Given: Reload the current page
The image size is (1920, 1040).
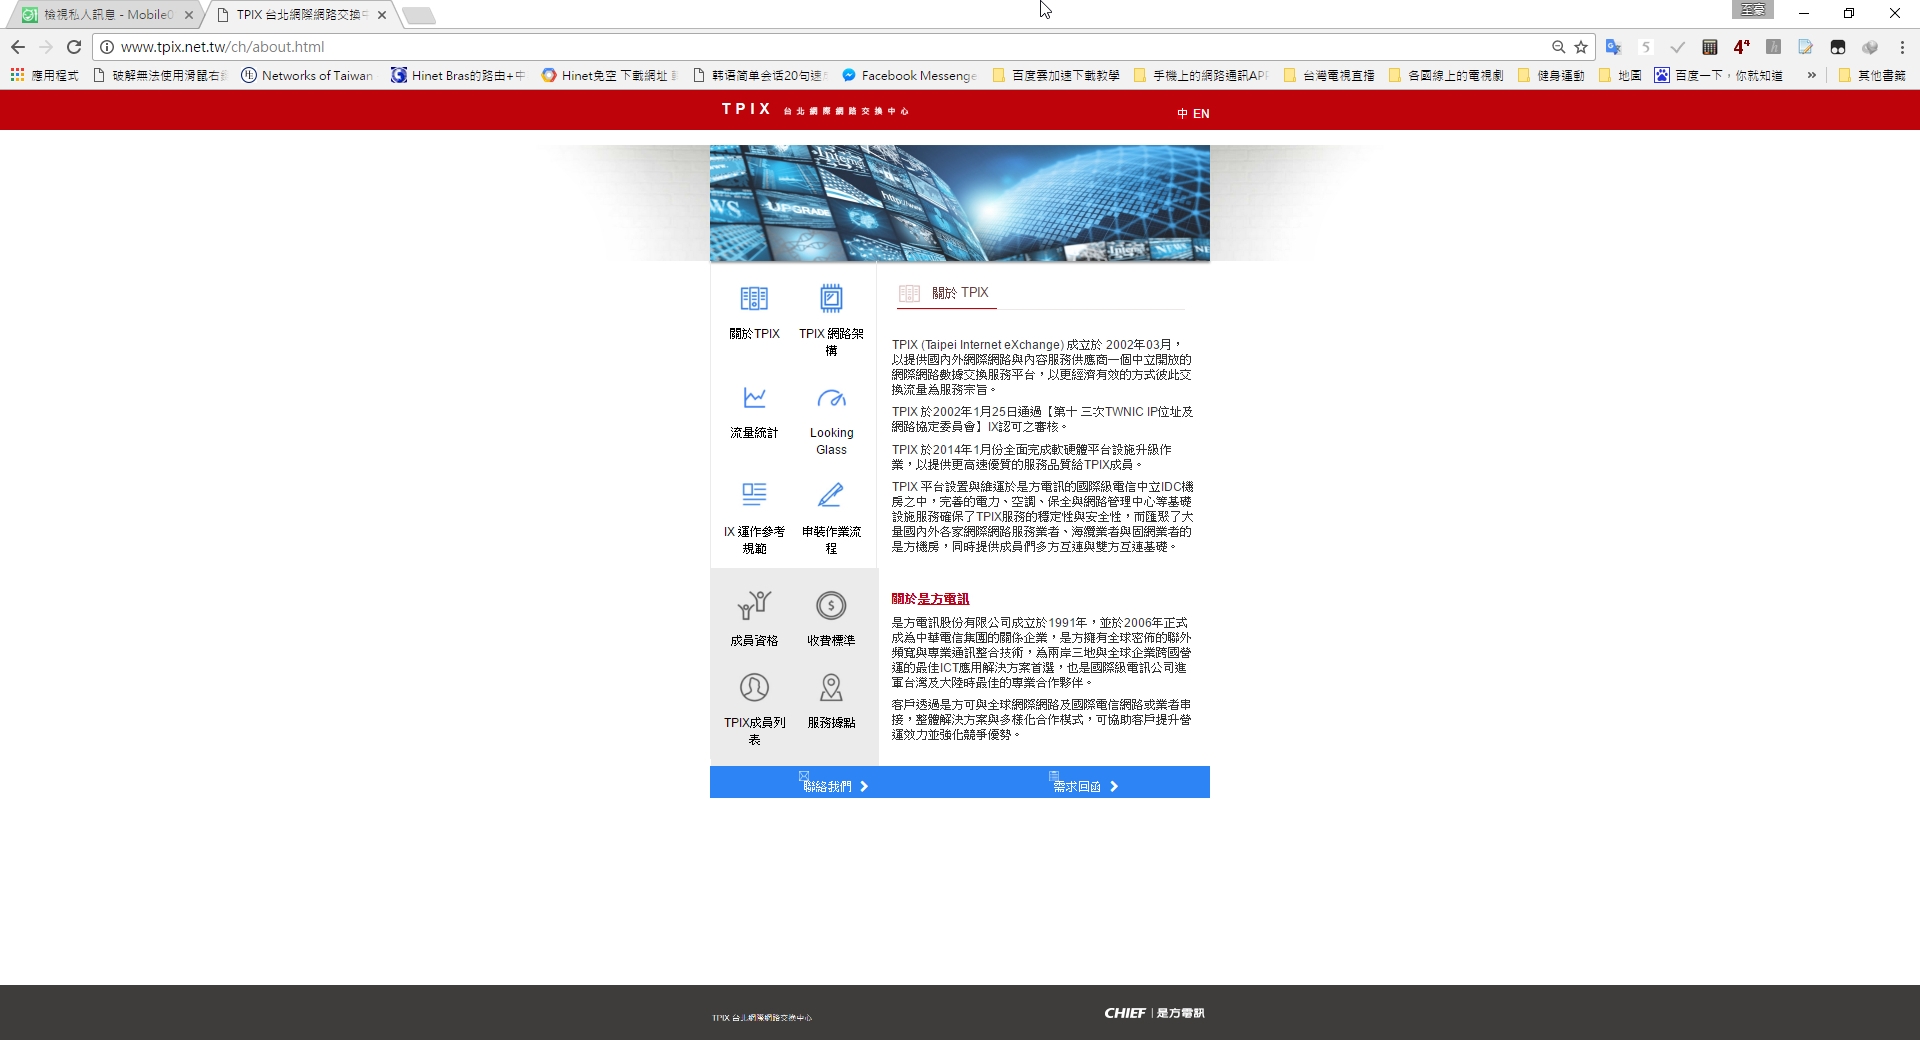Looking at the screenshot, I should coord(74,47).
